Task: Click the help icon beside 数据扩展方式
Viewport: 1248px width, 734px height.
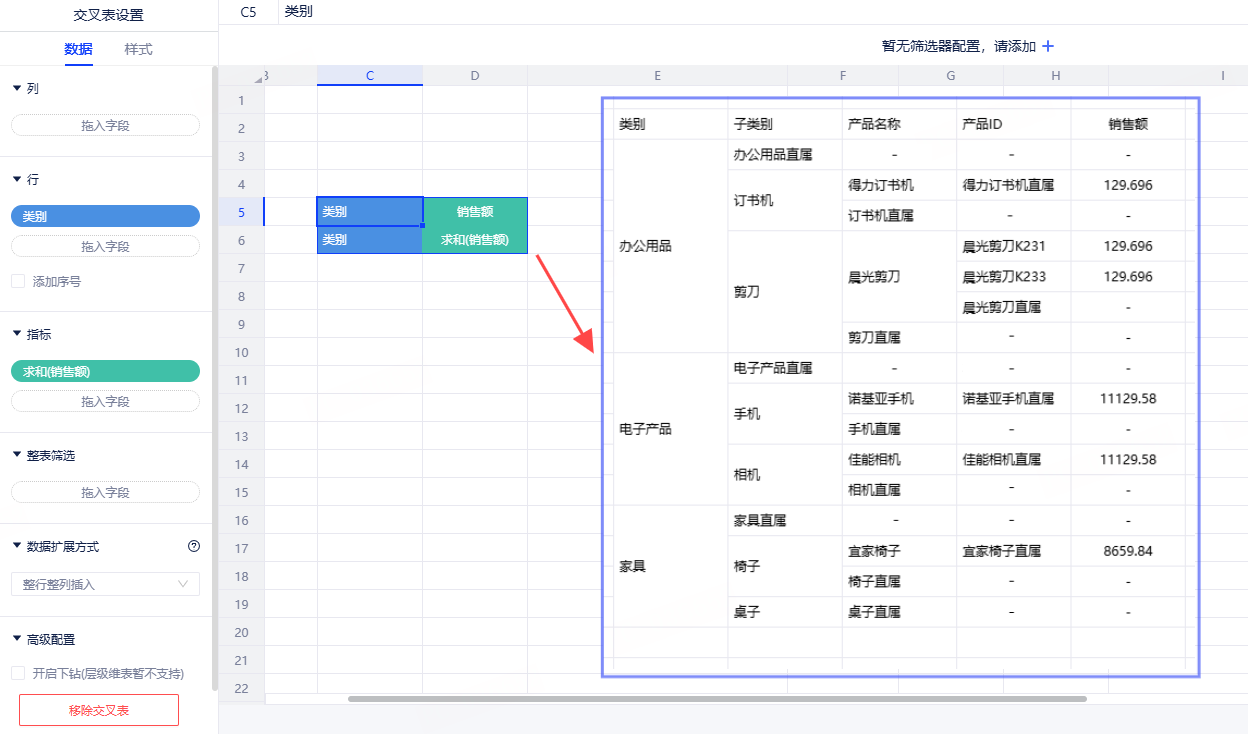Action: 194,546
